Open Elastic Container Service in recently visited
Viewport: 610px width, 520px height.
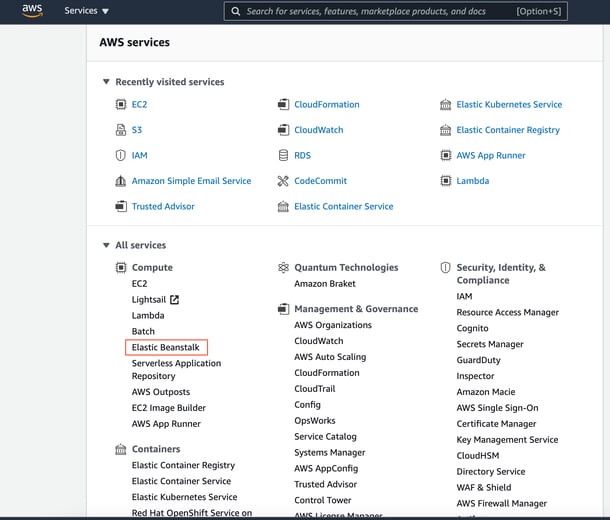click(344, 206)
